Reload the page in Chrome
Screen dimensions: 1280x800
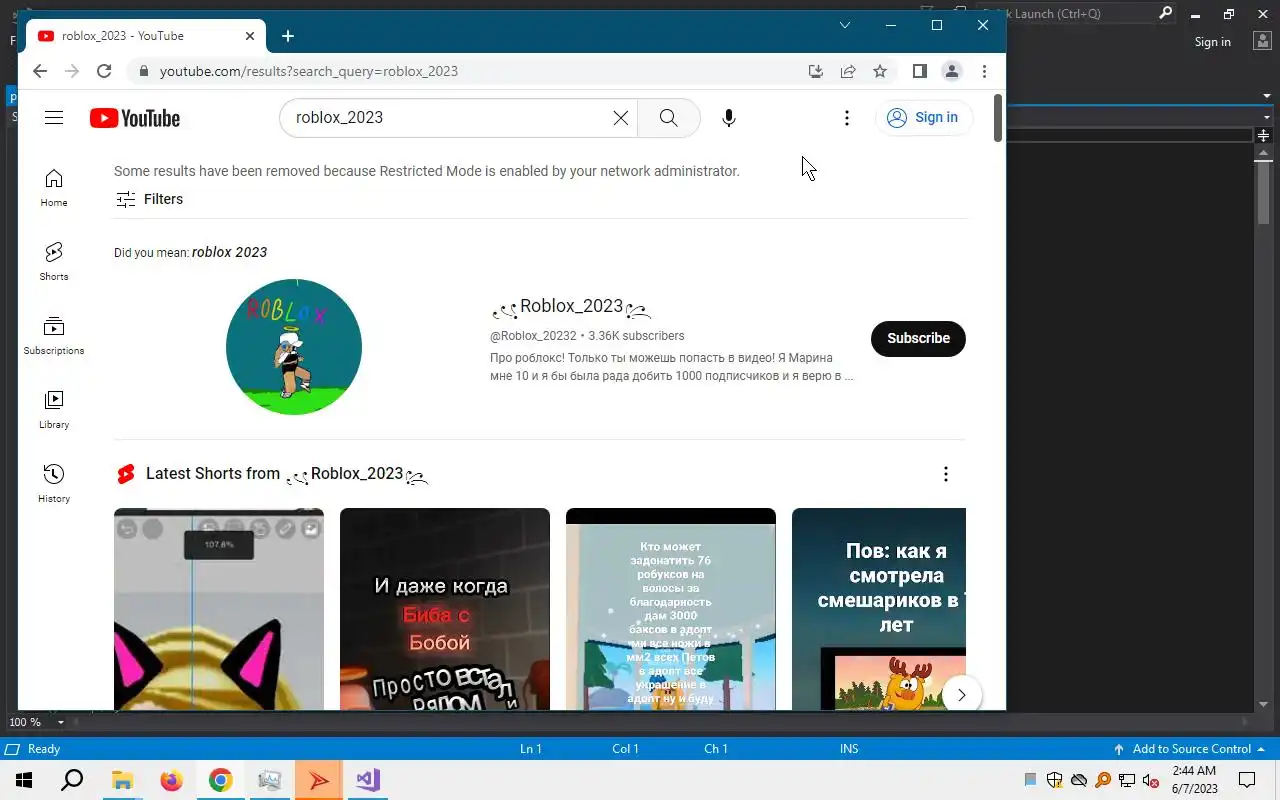point(104,71)
